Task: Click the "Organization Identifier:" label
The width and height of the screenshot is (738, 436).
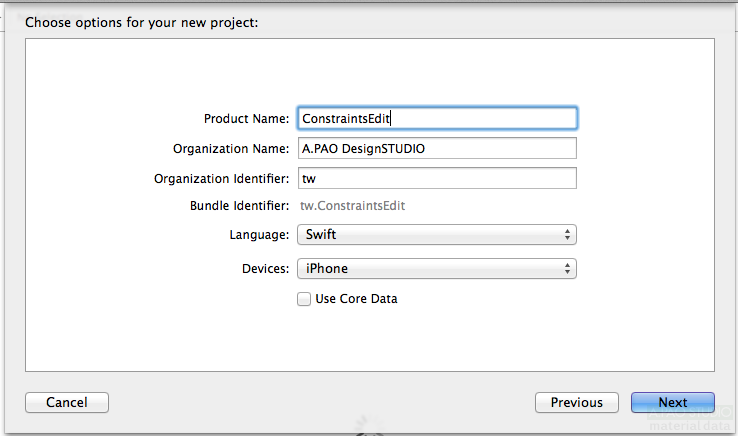Action: [x=221, y=178]
